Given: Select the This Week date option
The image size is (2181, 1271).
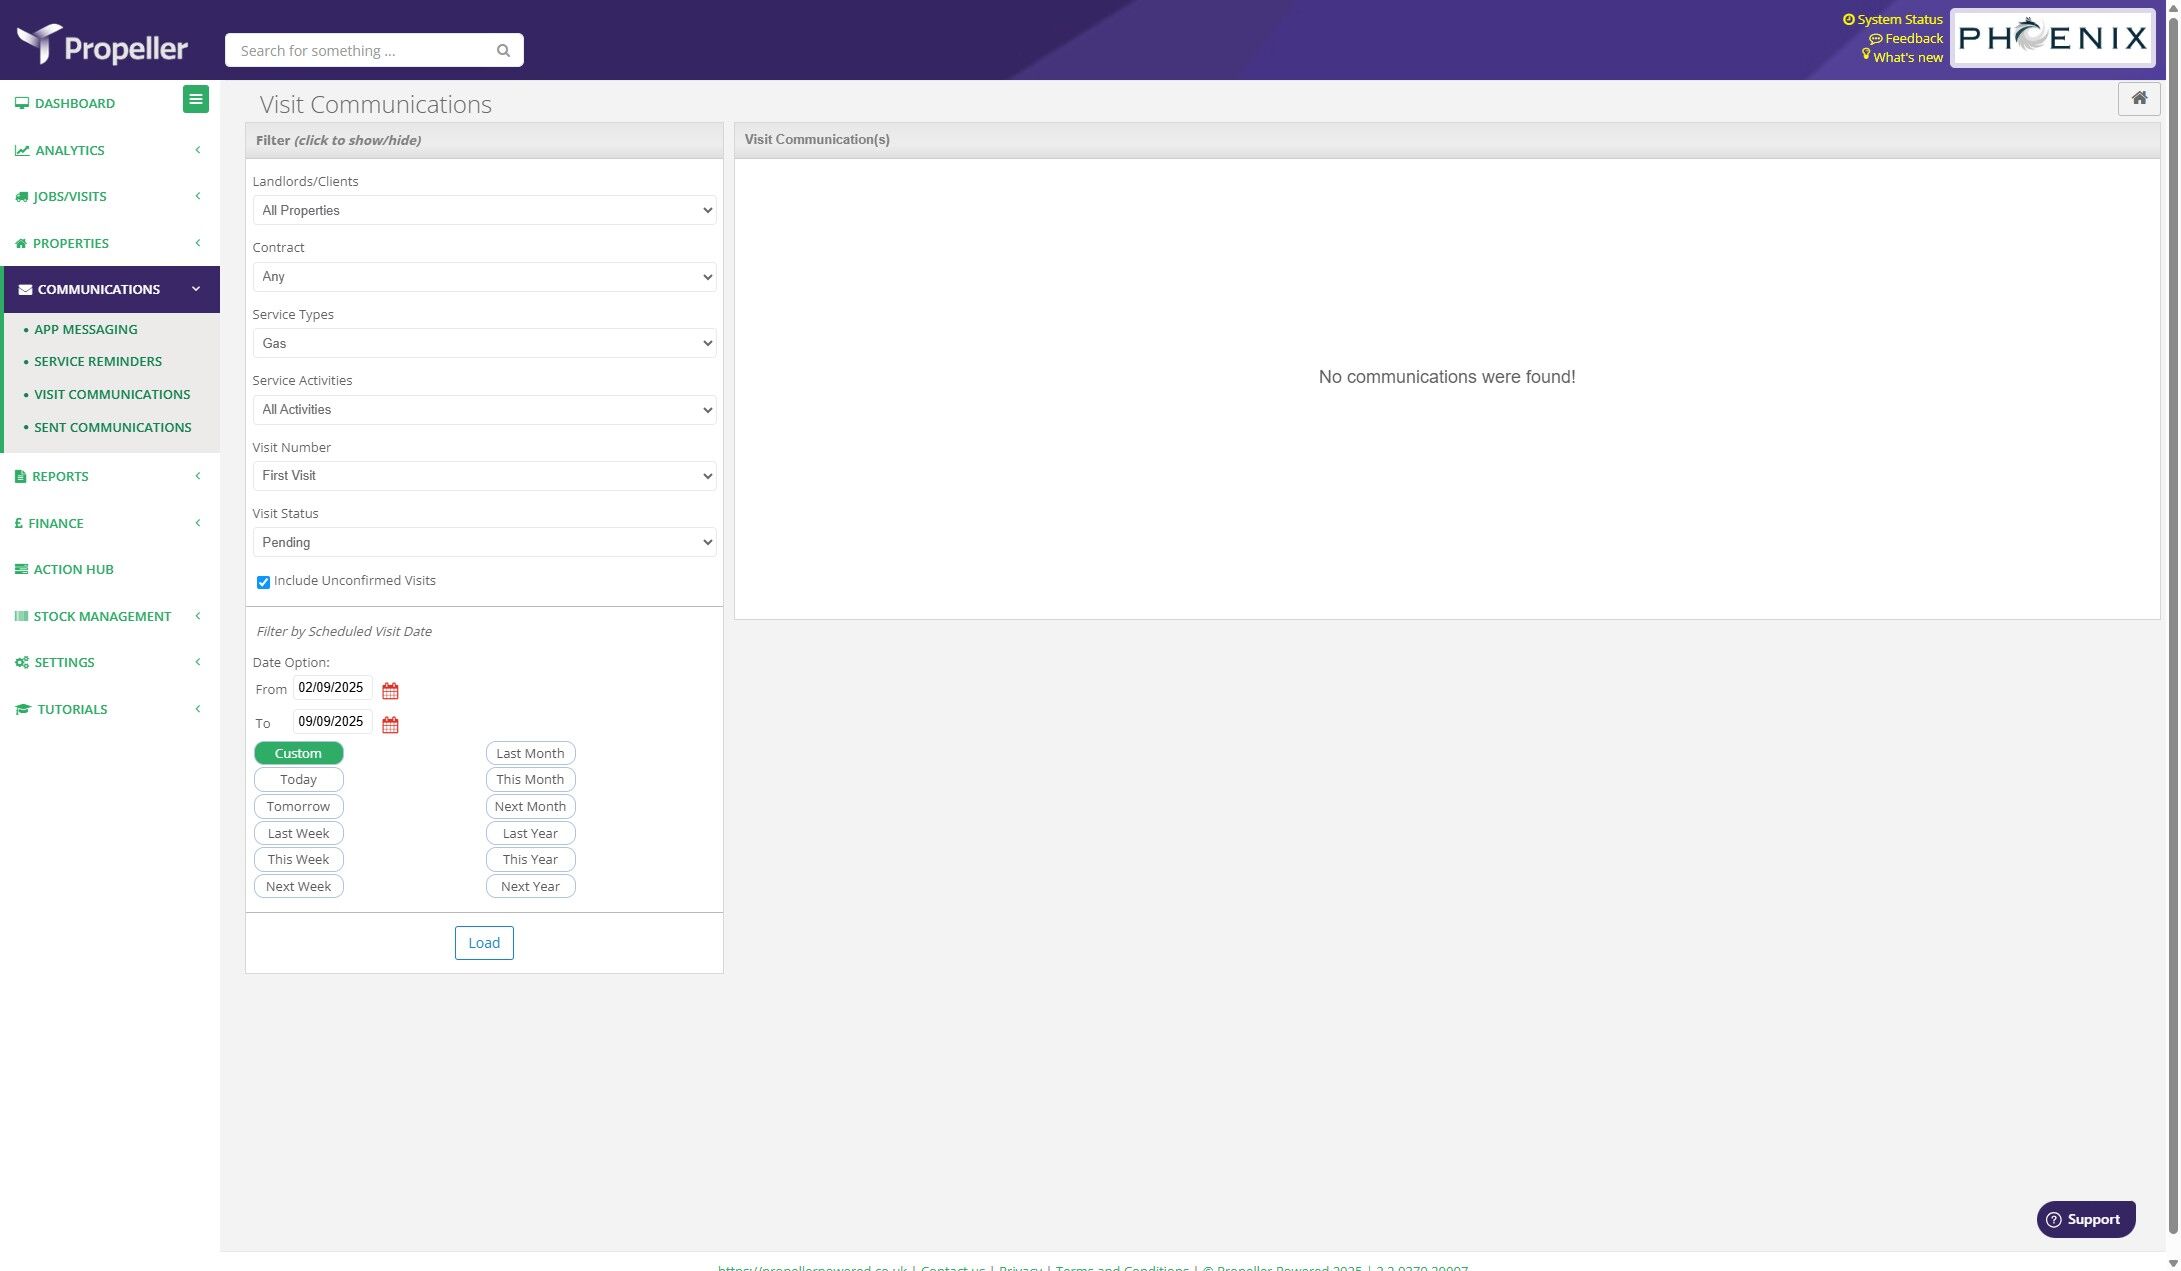Looking at the screenshot, I should click(x=298, y=860).
